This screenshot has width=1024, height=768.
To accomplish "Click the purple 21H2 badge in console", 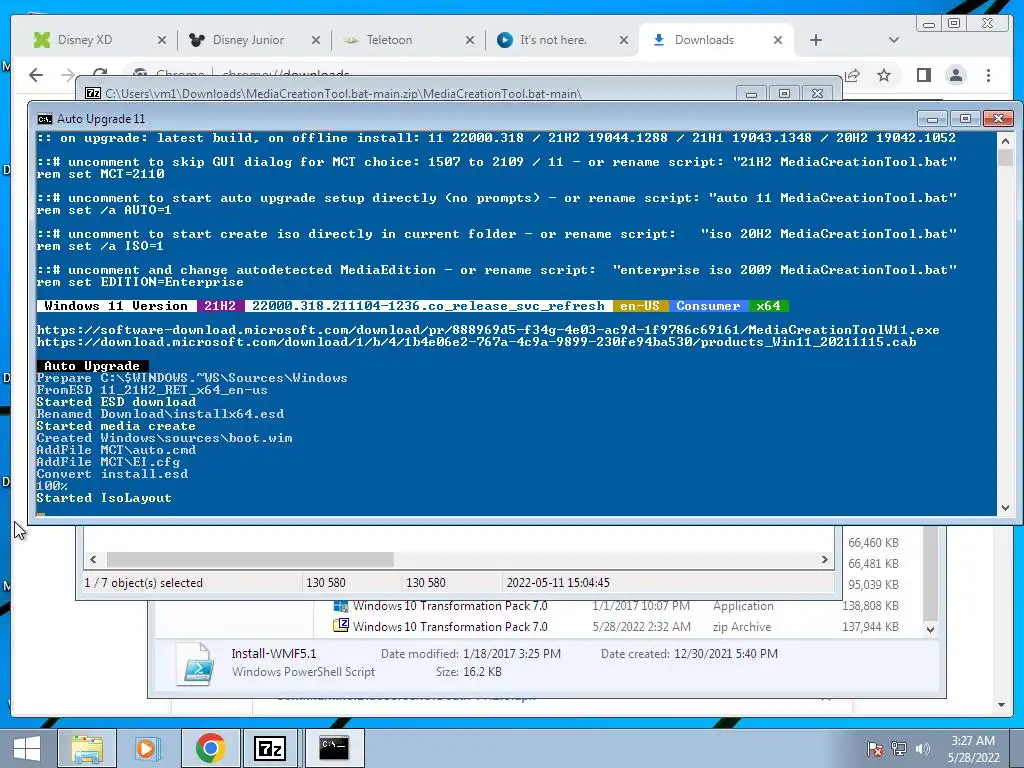I will point(220,306).
